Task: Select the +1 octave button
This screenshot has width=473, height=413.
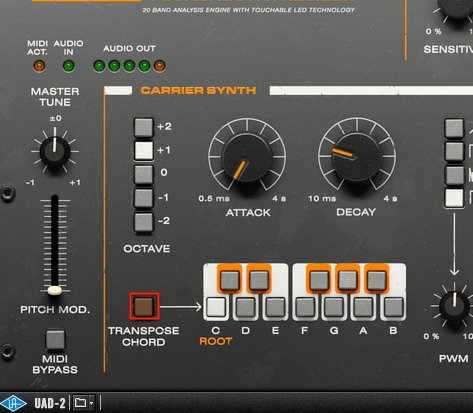Action: tap(144, 150)
